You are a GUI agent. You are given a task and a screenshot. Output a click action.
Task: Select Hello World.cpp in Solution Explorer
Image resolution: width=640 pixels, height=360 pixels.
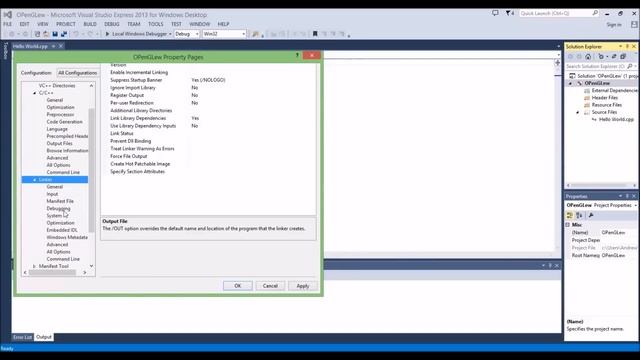(616, 120)
